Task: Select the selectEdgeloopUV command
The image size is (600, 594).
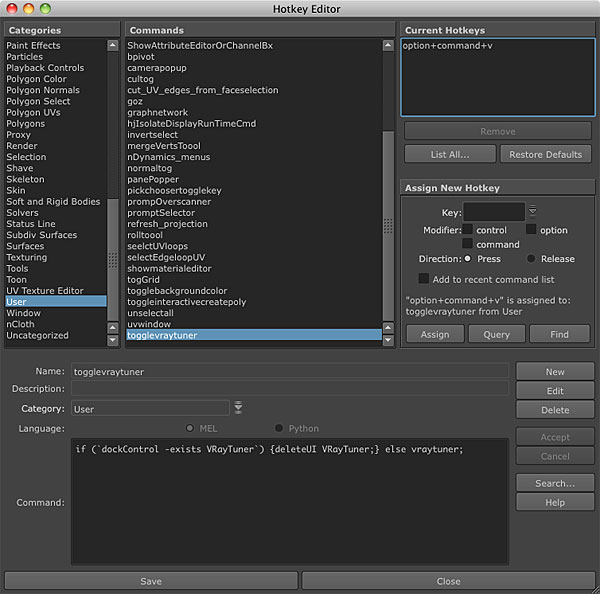Action: [x=254, y=257]
